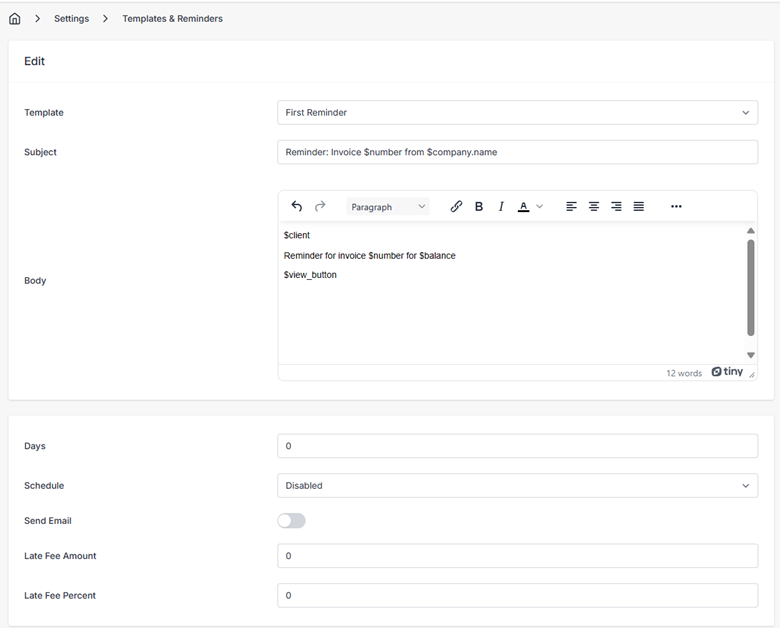Click the 'Reminder for invoice' line
The width and height of the screenshot is (780, 628).
pos(370,255)
